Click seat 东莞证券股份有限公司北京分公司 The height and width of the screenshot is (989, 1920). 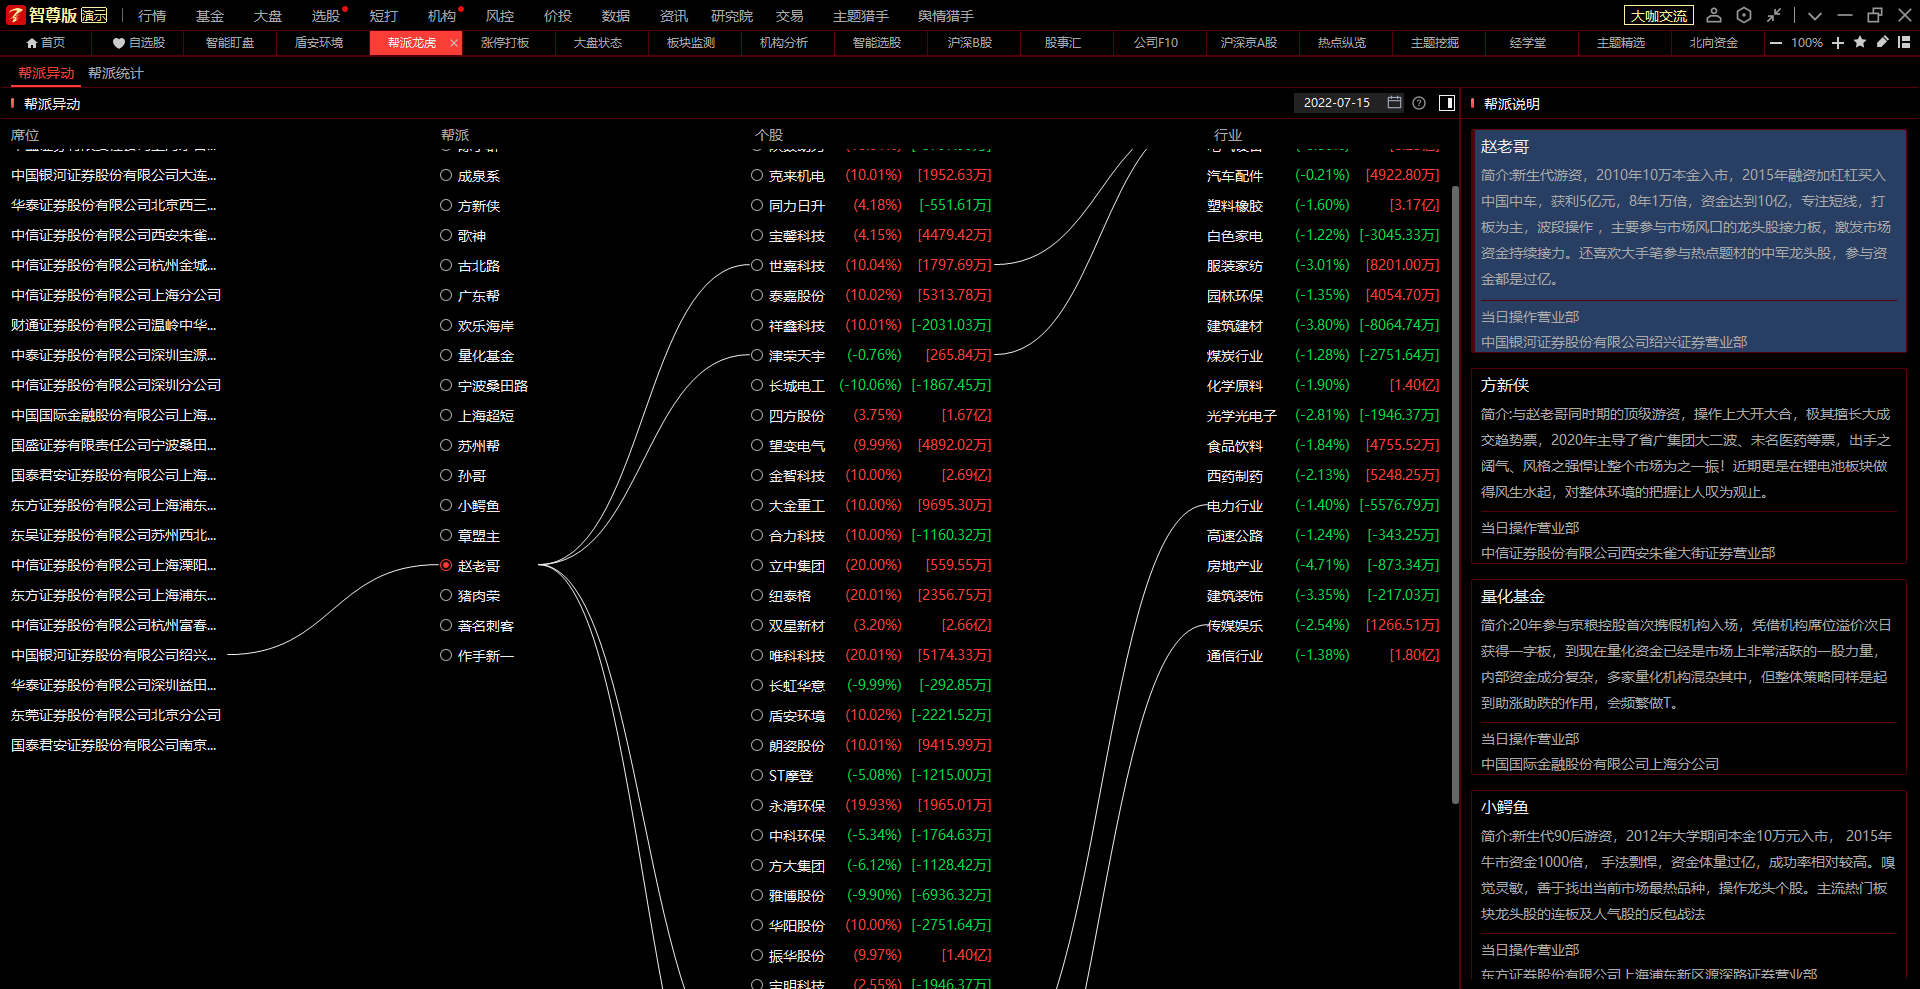point(116,715)
